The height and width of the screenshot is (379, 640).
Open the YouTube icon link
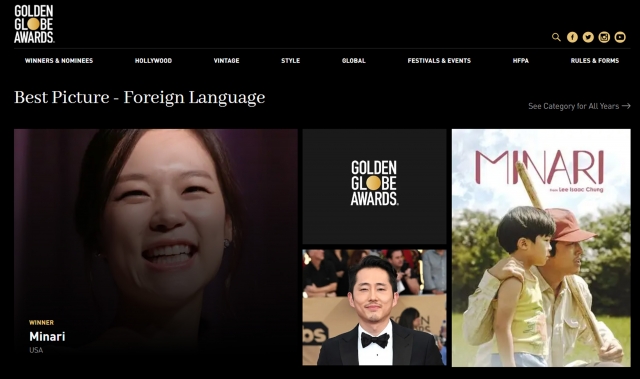pyautogui.click(x=620, y=37)
